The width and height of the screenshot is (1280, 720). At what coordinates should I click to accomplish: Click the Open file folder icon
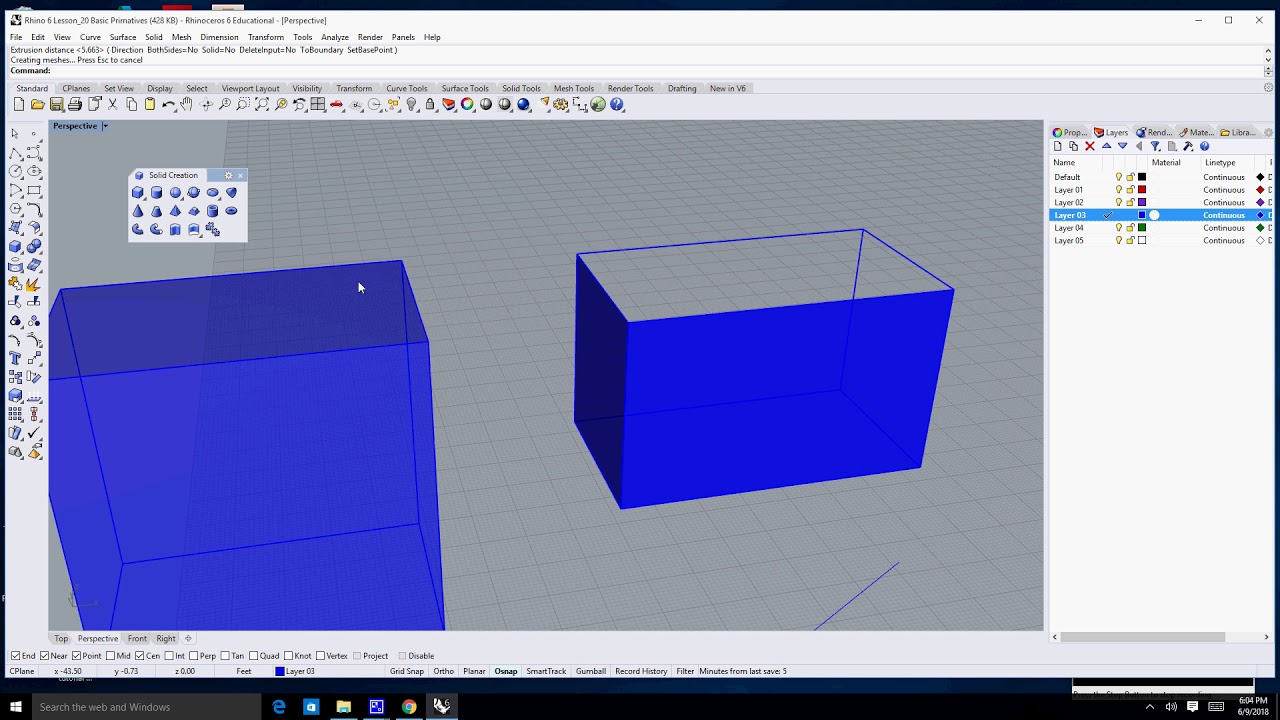[37, 104]
